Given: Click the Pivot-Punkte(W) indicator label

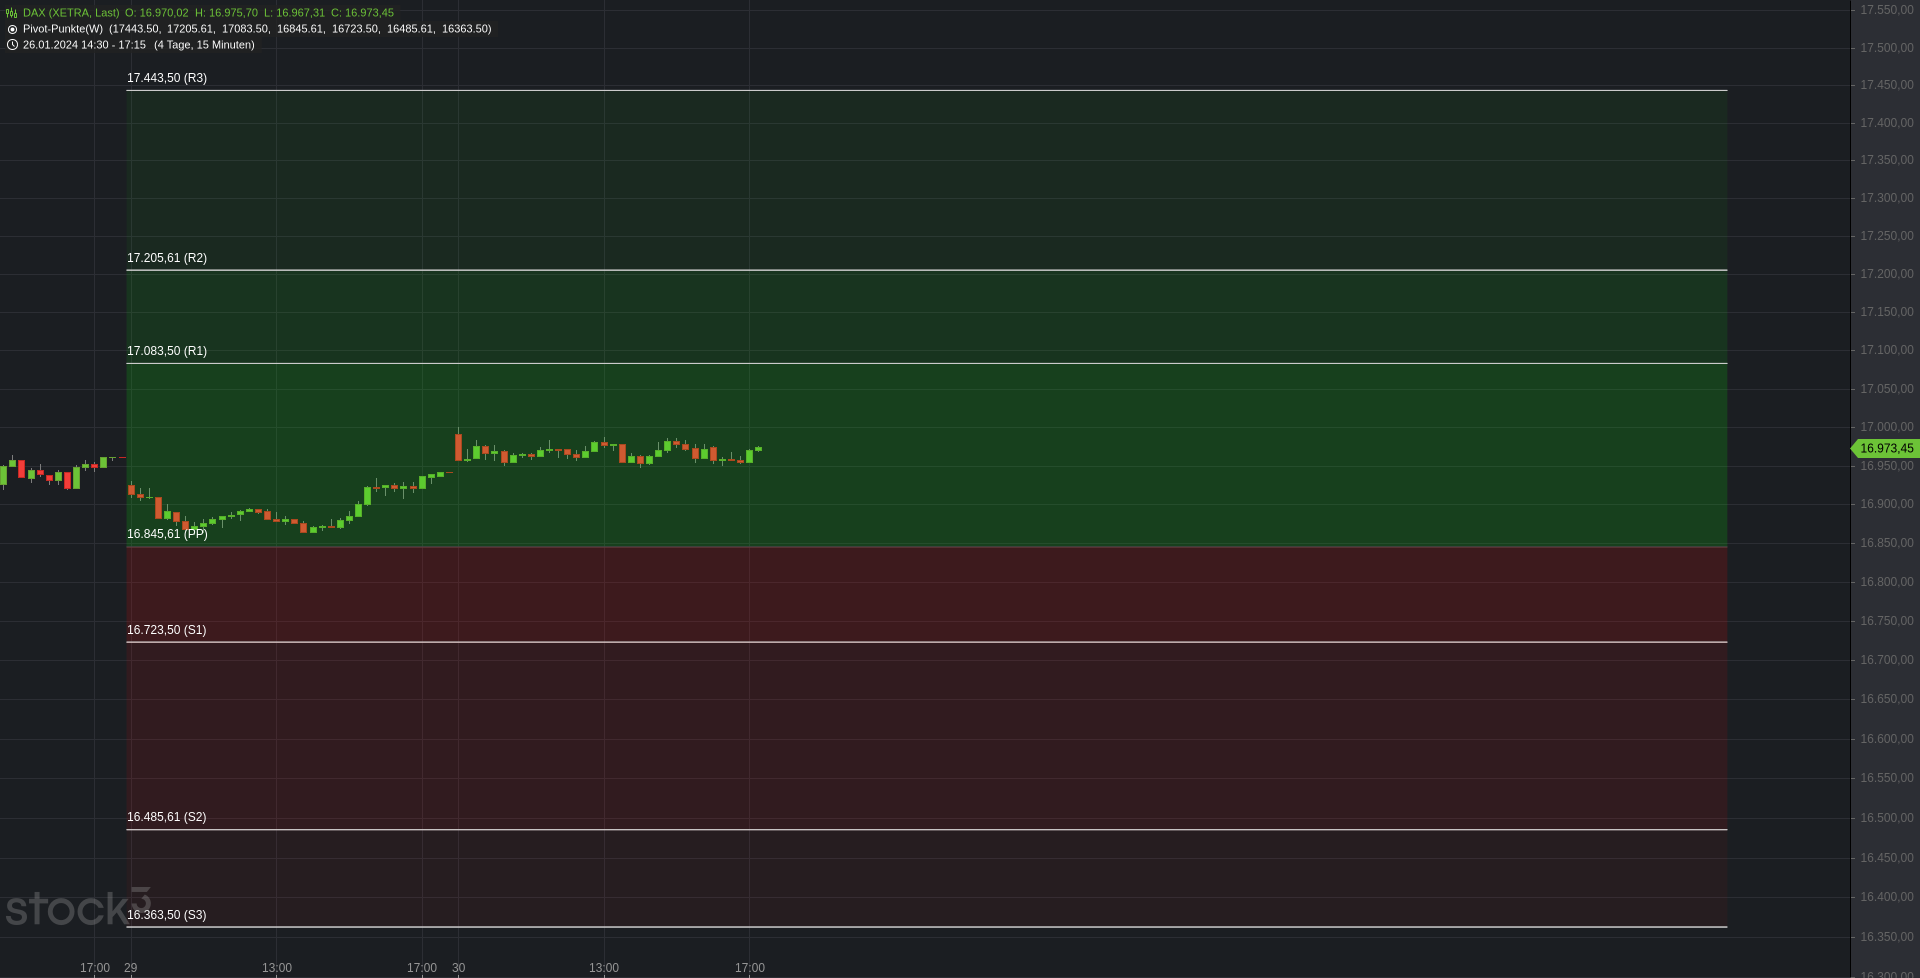Looking at the screenshot, I should point(63,29).
